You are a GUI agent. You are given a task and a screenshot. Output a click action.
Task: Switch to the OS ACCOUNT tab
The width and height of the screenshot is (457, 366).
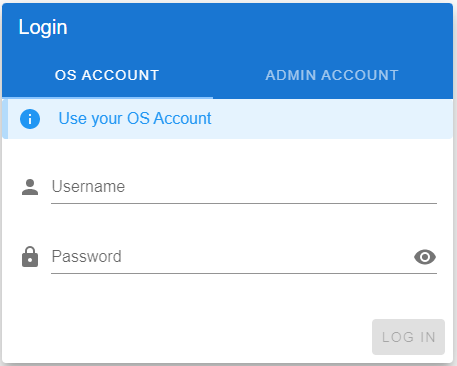click(107, 75)
